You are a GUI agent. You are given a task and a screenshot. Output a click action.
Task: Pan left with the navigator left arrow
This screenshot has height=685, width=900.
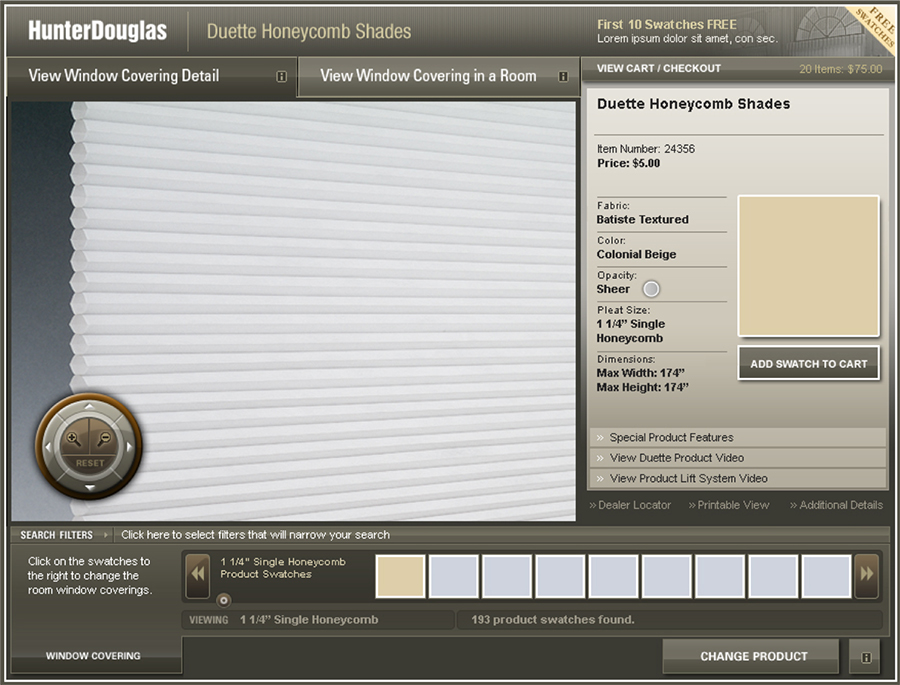tap(48, 446)
